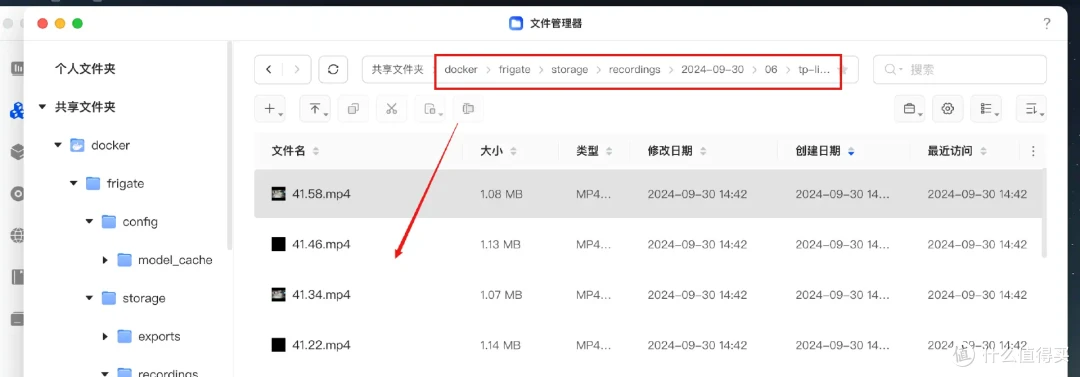The width and height of the screenshot is (1080, 377).
Task: Open 个人文件夹 in the sidebar
Action: coord(85,69)
